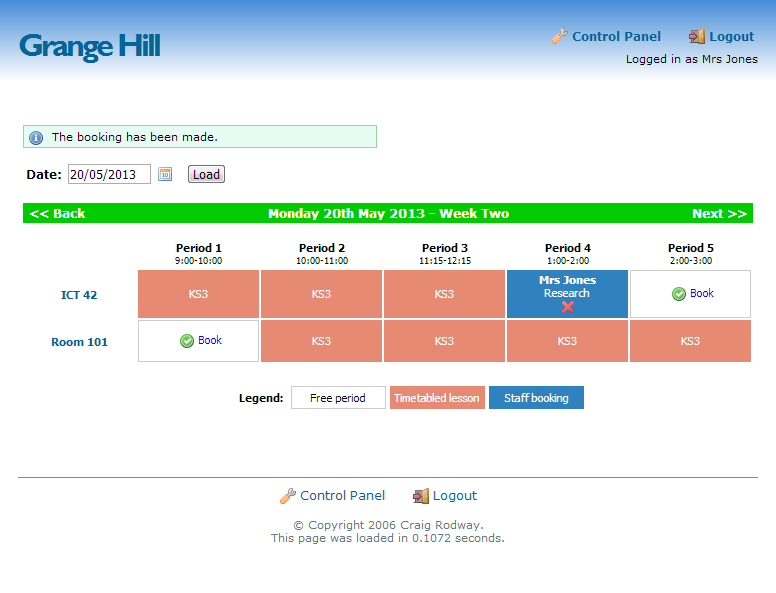The height and width of the screenshot is (593, 776).
Task: Click the calendar date picker icon
Action: coord(165,175)
